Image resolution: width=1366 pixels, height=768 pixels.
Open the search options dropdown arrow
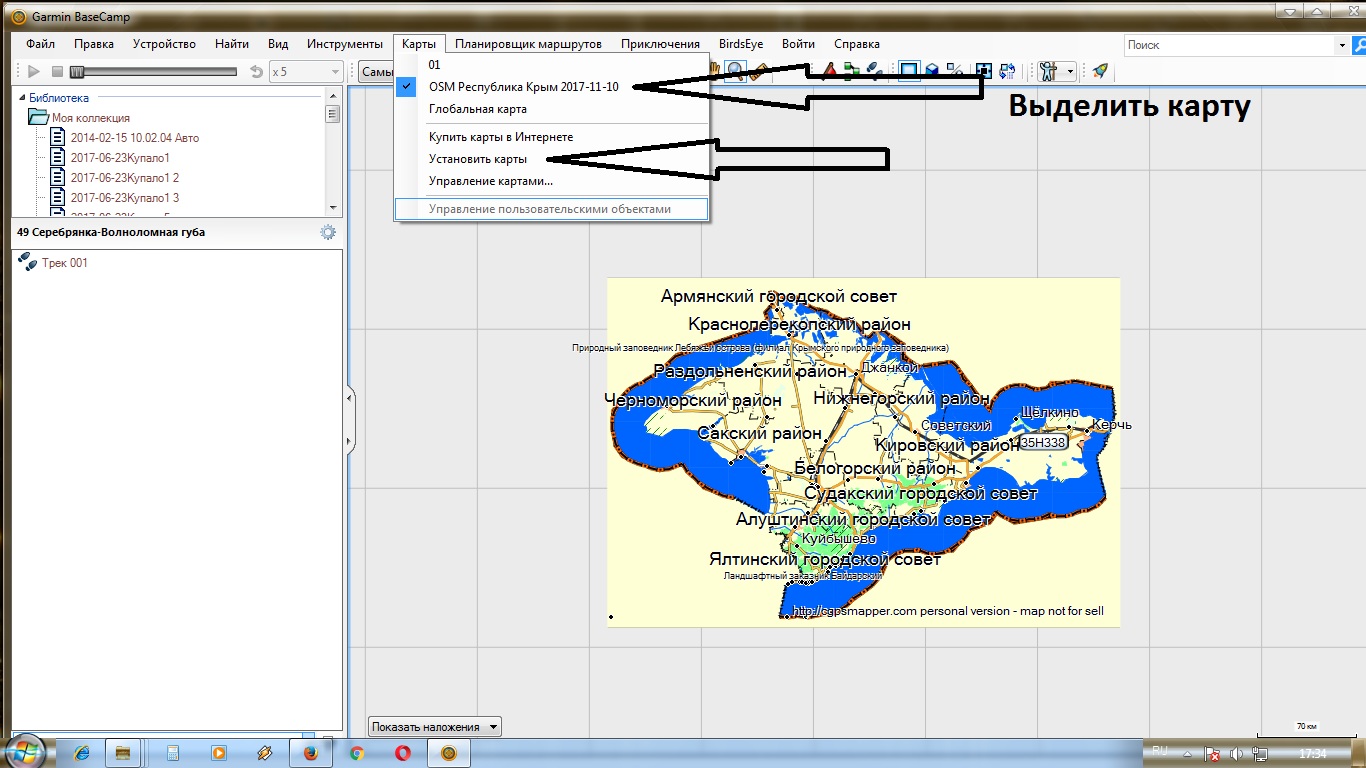(x=1342, y=45)
